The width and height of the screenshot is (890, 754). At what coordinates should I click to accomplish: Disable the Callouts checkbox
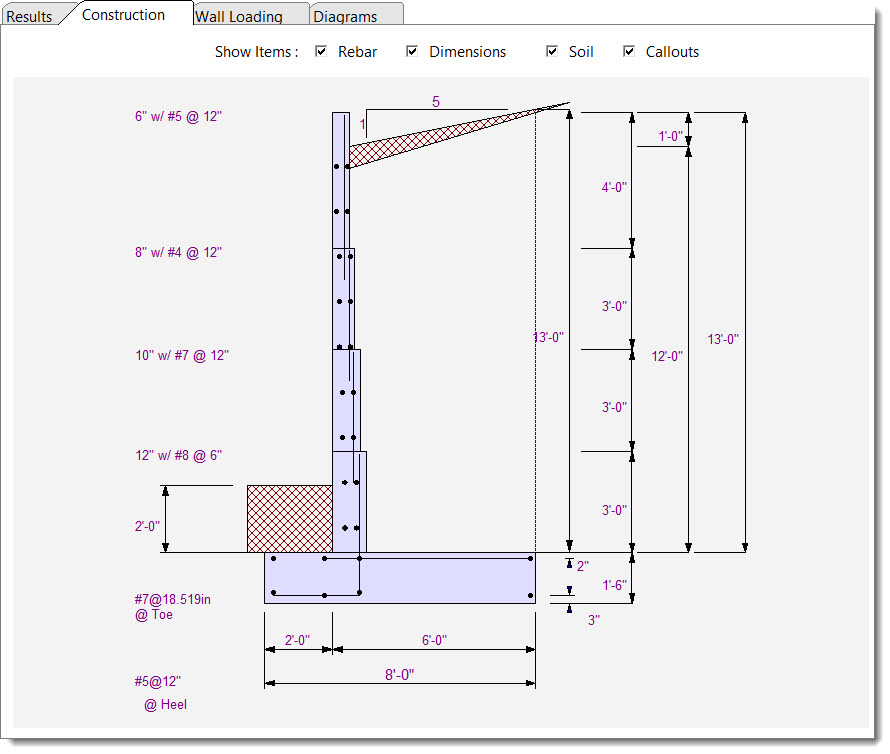(629, 52)
